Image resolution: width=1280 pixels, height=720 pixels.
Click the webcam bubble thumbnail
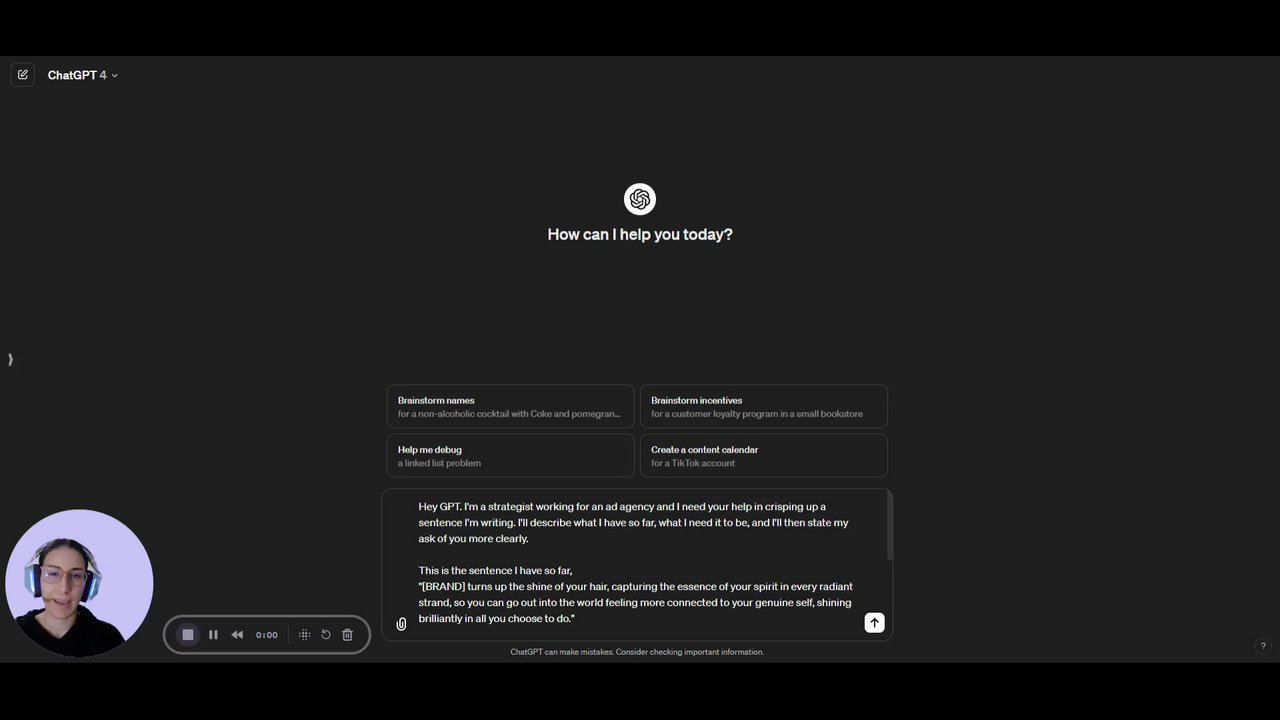tap(79, 583)
